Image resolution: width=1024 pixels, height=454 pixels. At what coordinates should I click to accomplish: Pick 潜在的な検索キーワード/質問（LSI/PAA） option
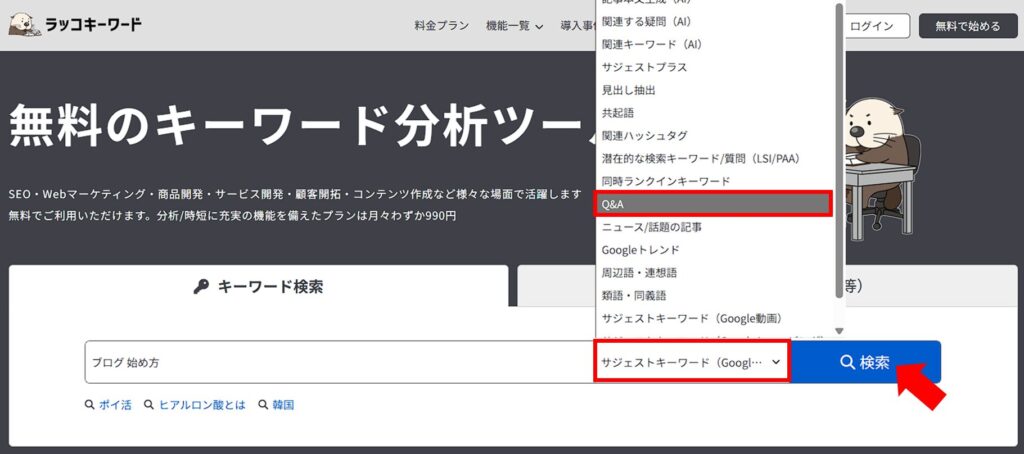point(714,159)
